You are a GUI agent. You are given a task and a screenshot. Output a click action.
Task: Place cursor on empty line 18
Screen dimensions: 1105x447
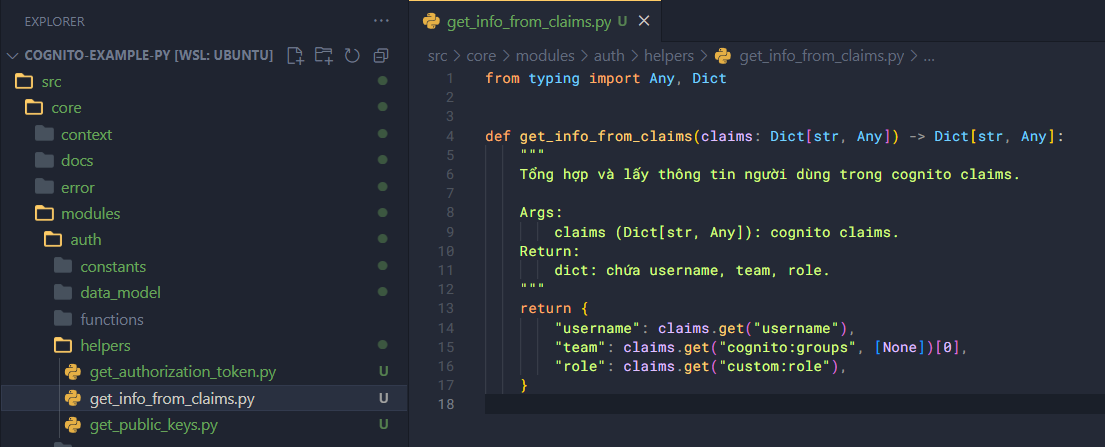[x=700, y=404]
